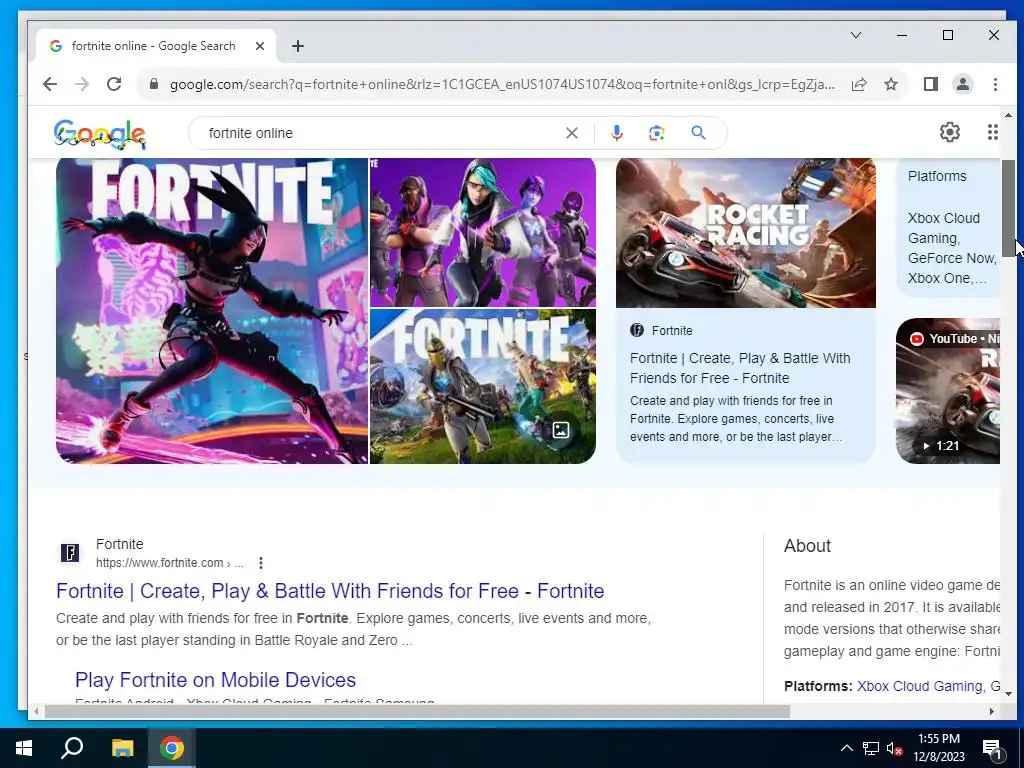Open Windows taskbar search
The height and width of the screenshot is (768, 1024).
point(72,748)
